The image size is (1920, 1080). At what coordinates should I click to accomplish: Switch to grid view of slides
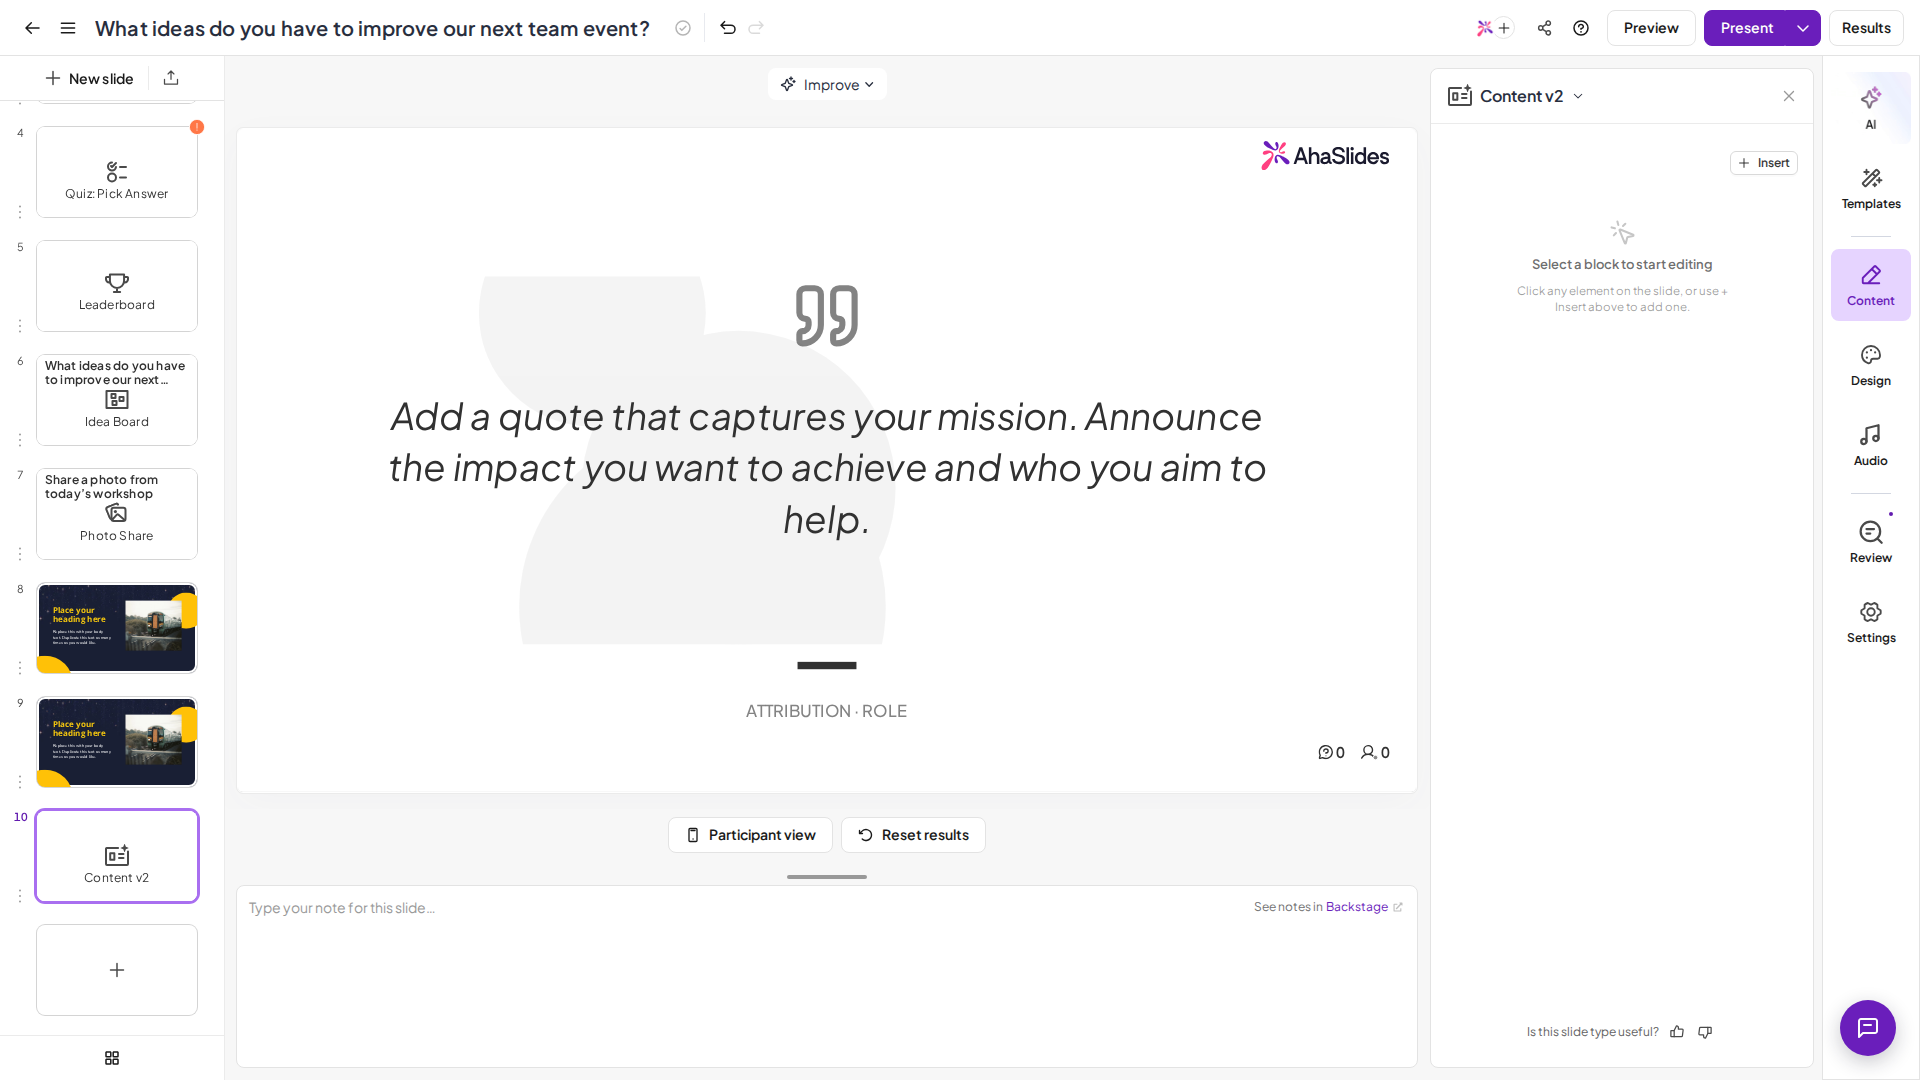(x=112, y=1058)
